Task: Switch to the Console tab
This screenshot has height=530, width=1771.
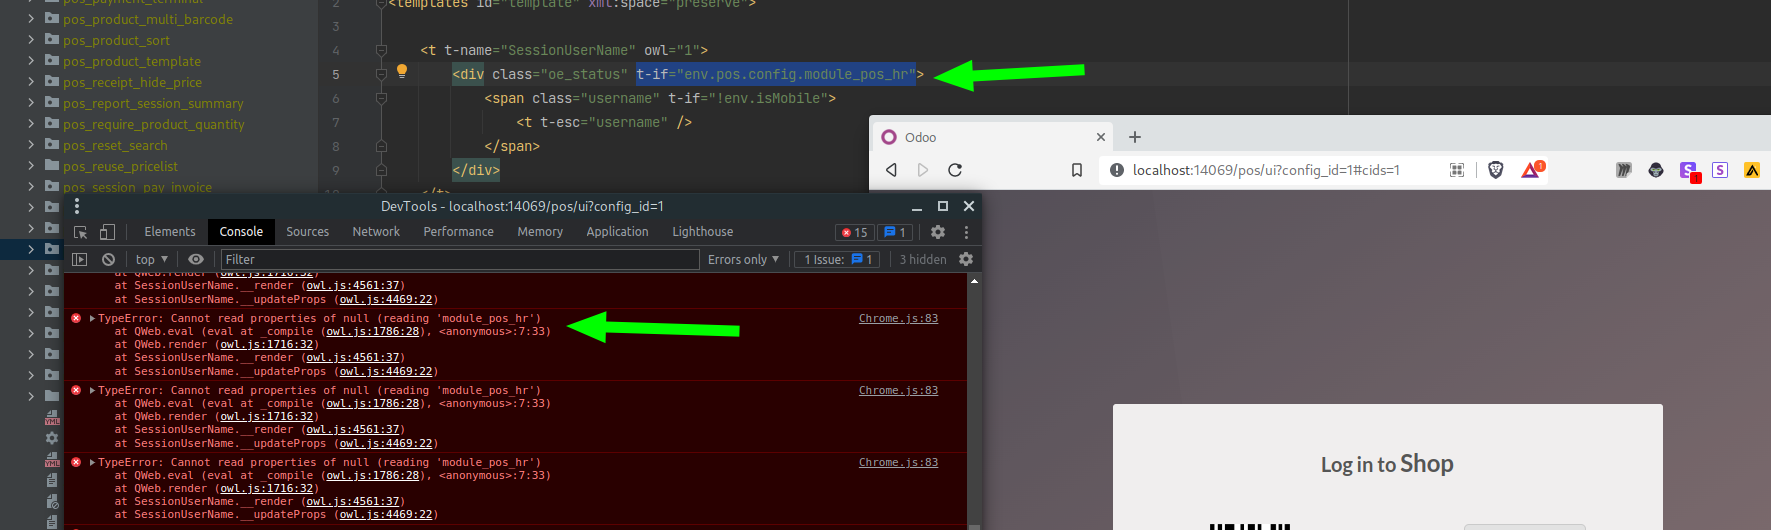Action: [x=241, y=232]
